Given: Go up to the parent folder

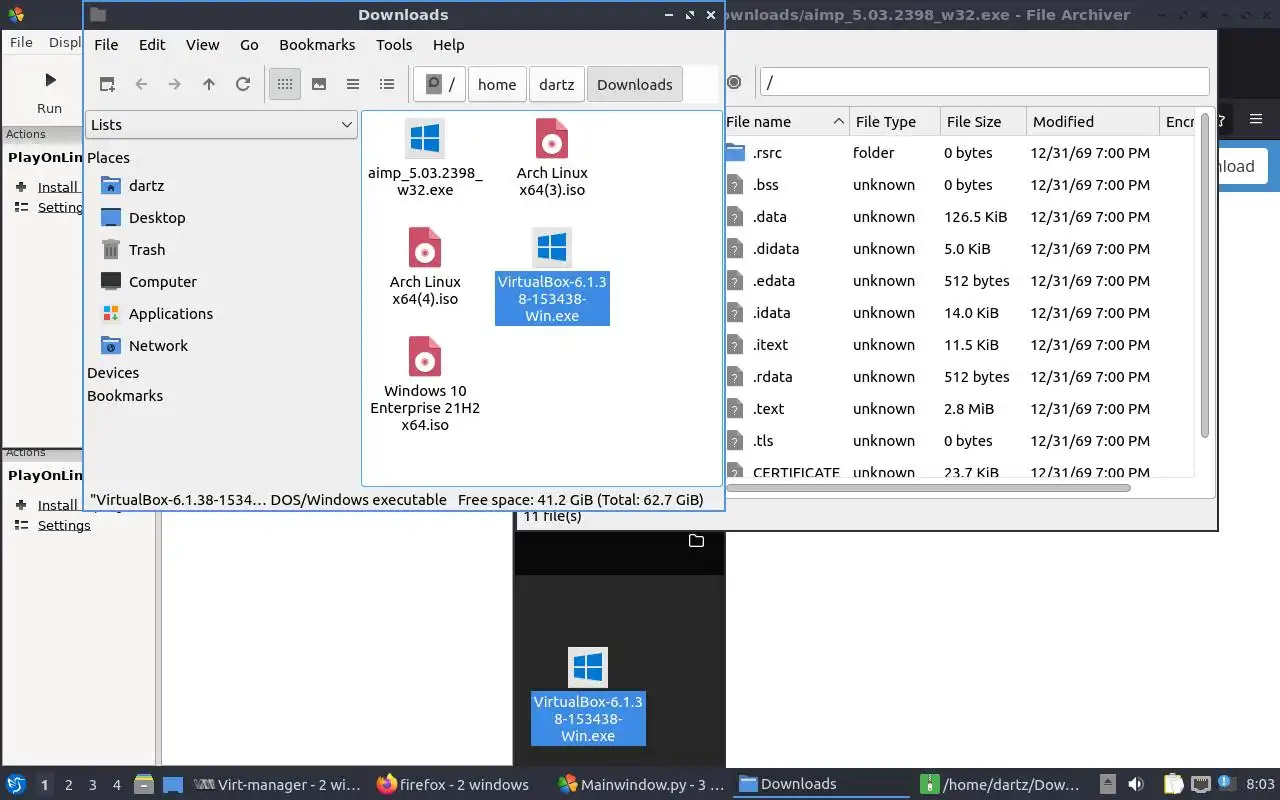Looking at the screenshot, I should coord(209,84).
